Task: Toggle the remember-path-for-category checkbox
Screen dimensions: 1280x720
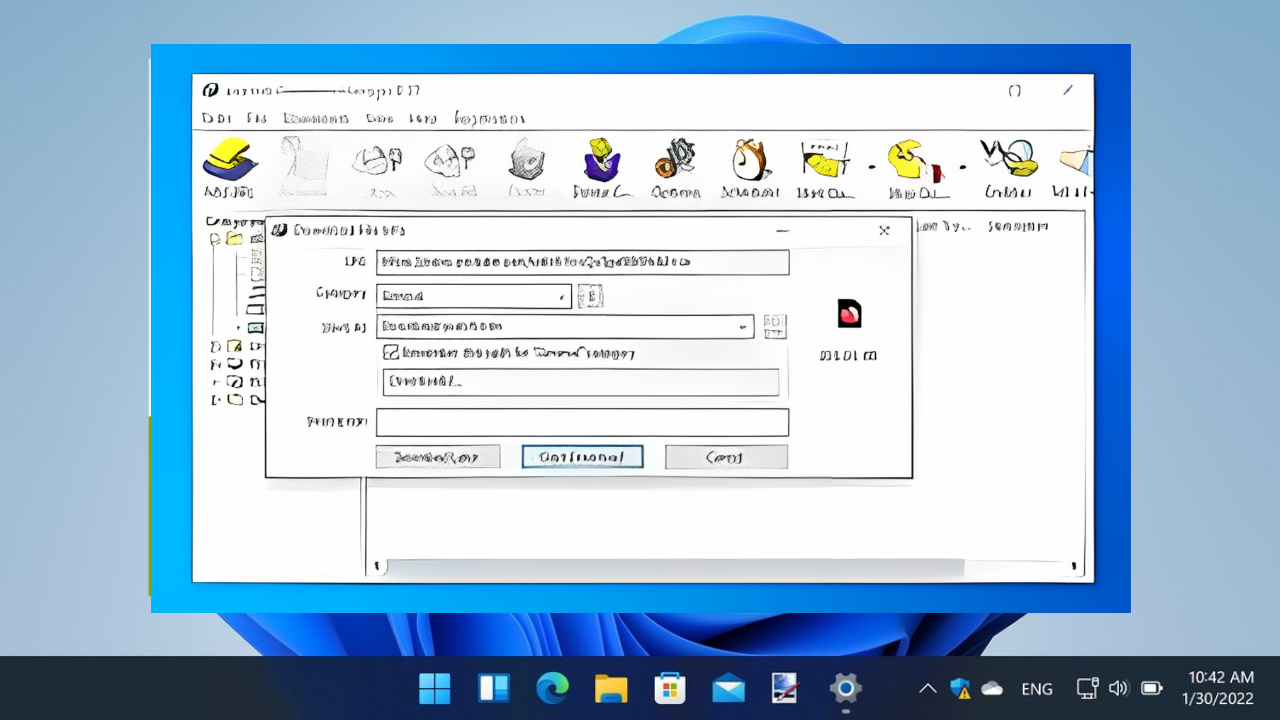Action: [391, 353]
